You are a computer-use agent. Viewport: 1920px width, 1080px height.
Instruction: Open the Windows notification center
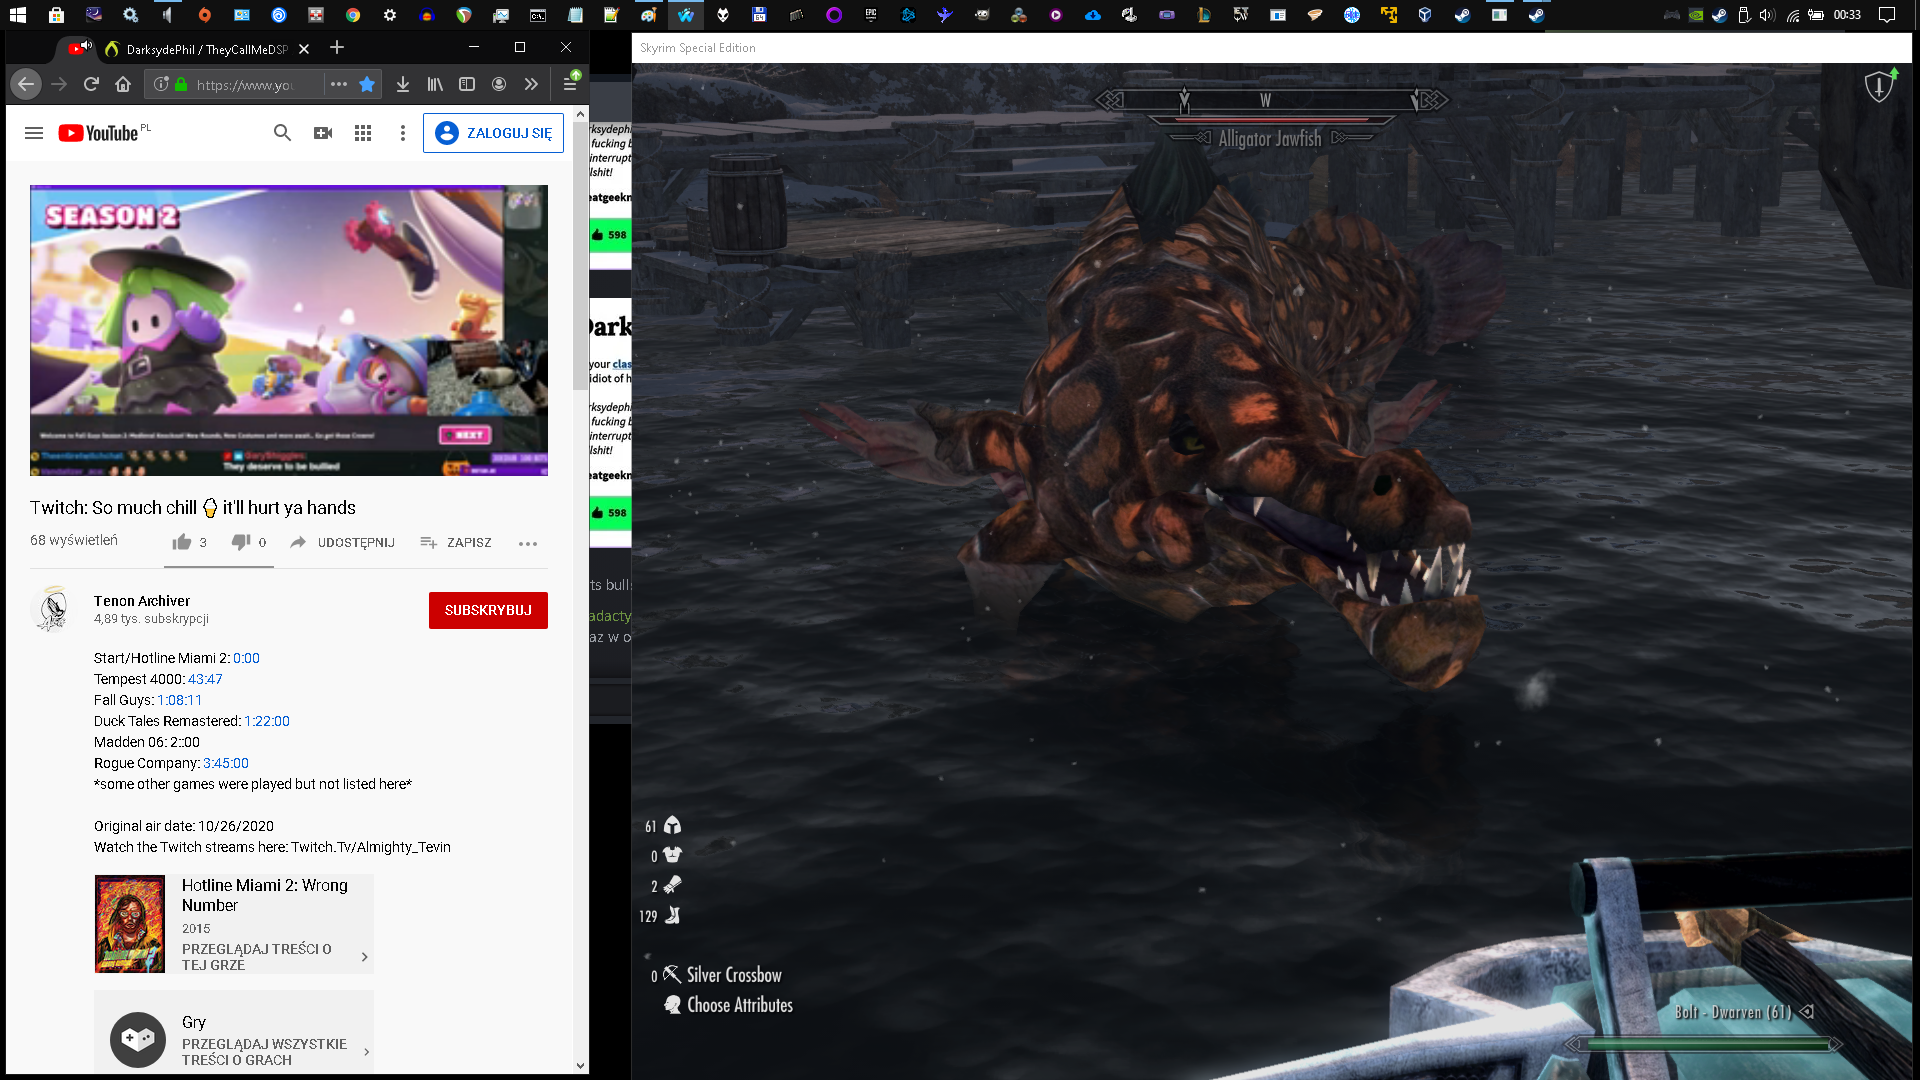coord(1887,15)
